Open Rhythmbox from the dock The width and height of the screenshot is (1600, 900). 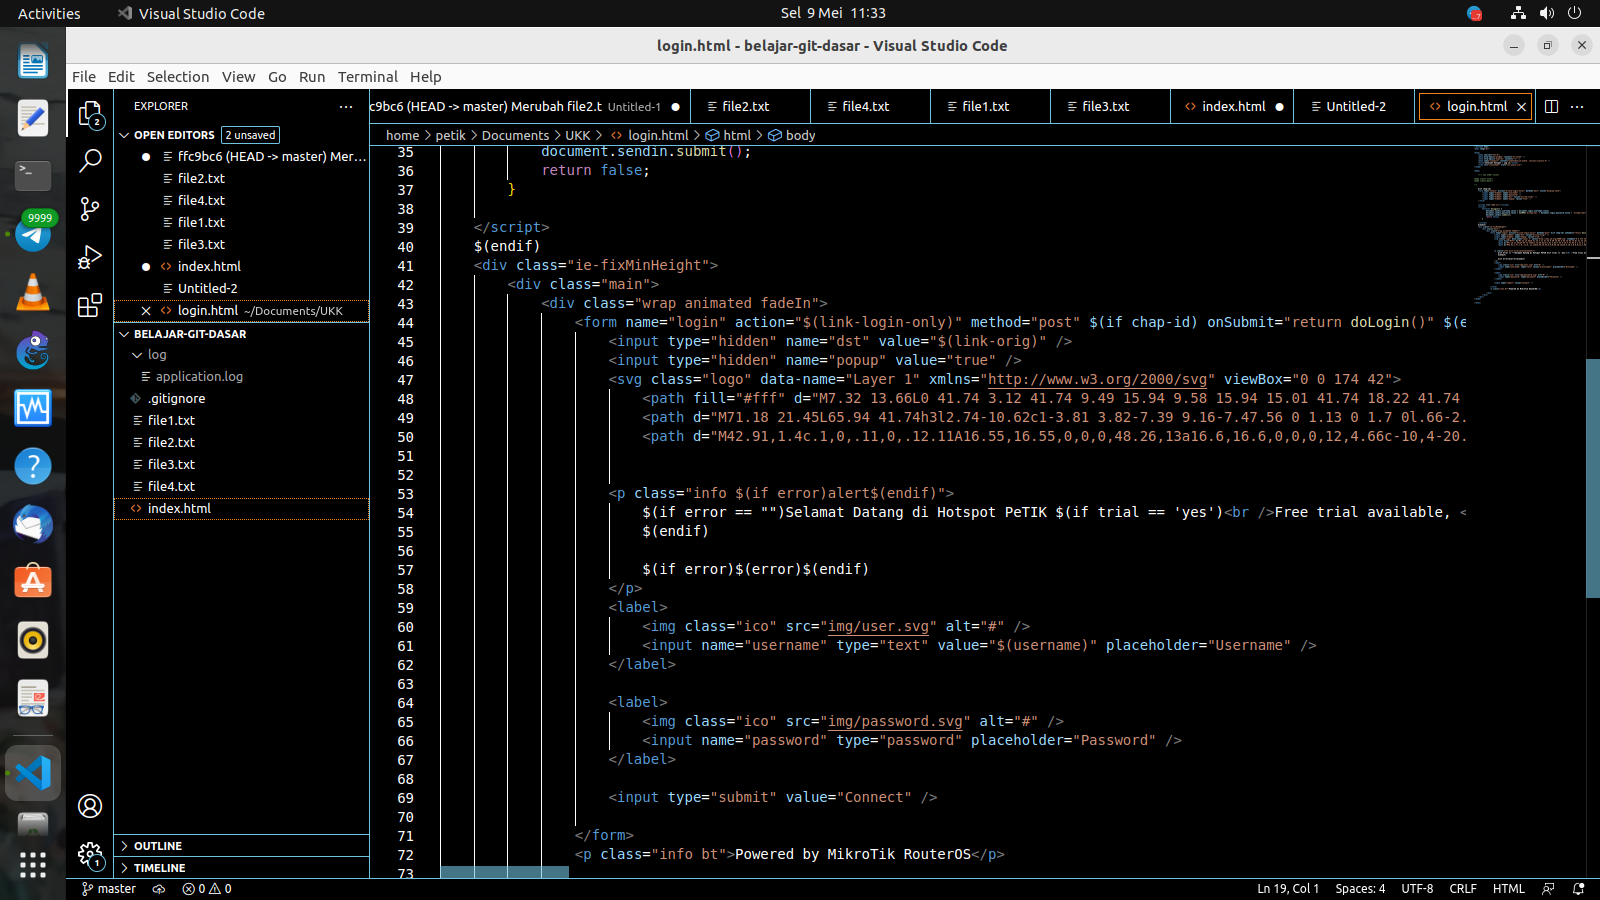click(x=33, y=640)
